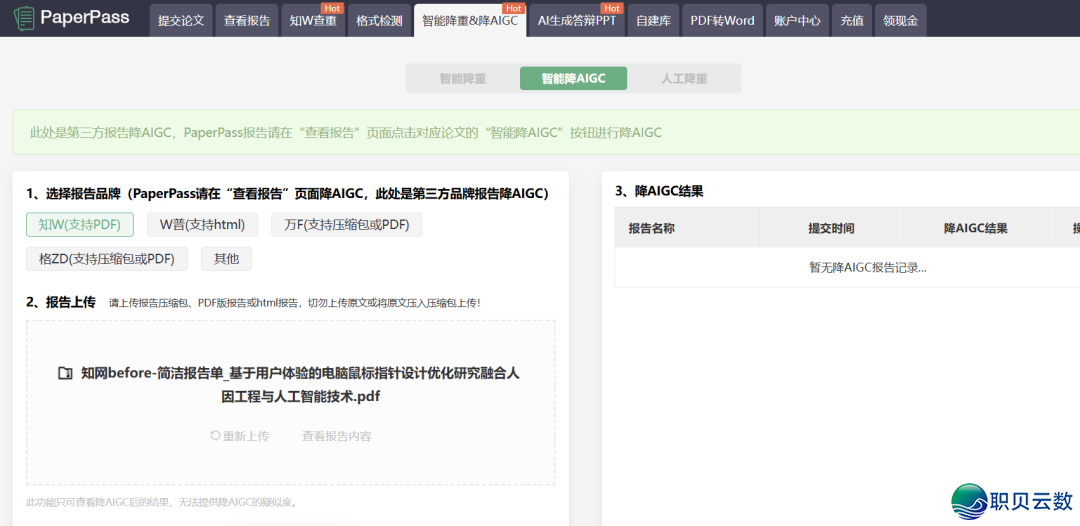
Task: Open the AI生成答辩PPT tab
Action: click(x=577, y=21)
